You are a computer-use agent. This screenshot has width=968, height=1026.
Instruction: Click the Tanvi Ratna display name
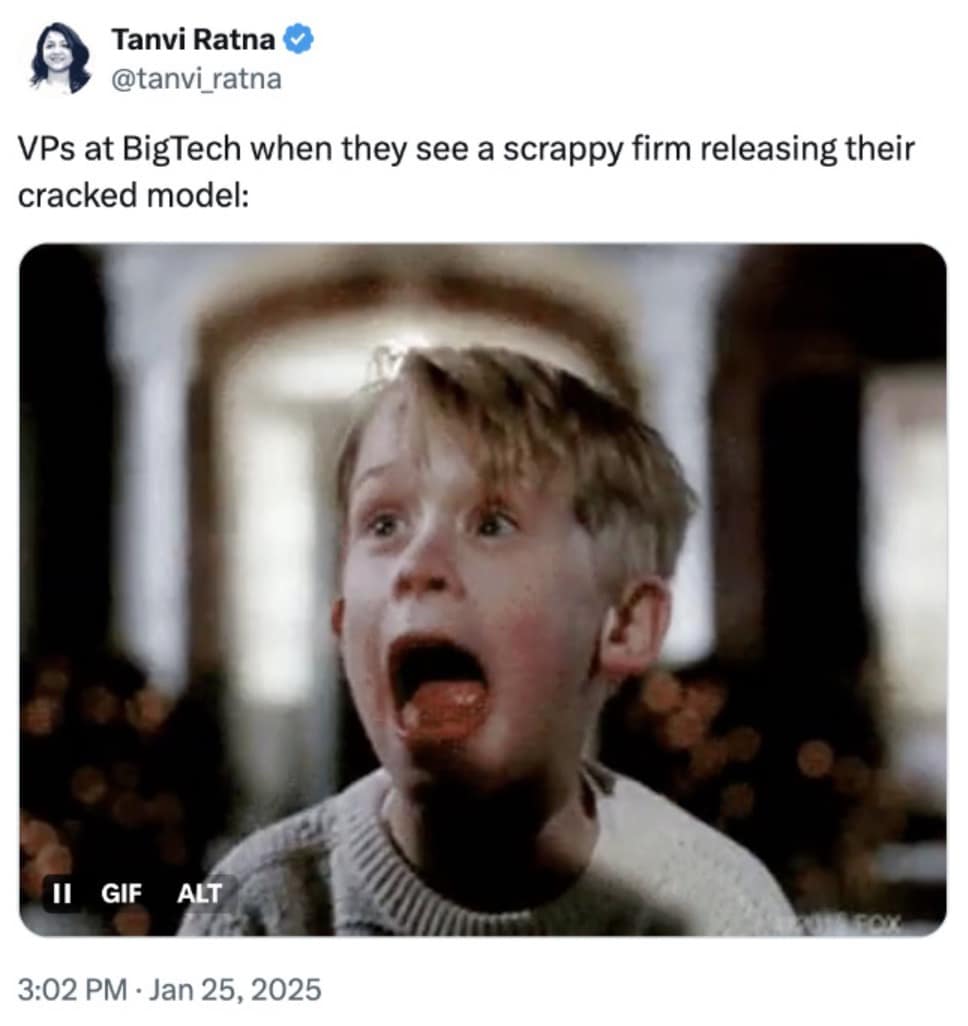[x=193, y=39]
